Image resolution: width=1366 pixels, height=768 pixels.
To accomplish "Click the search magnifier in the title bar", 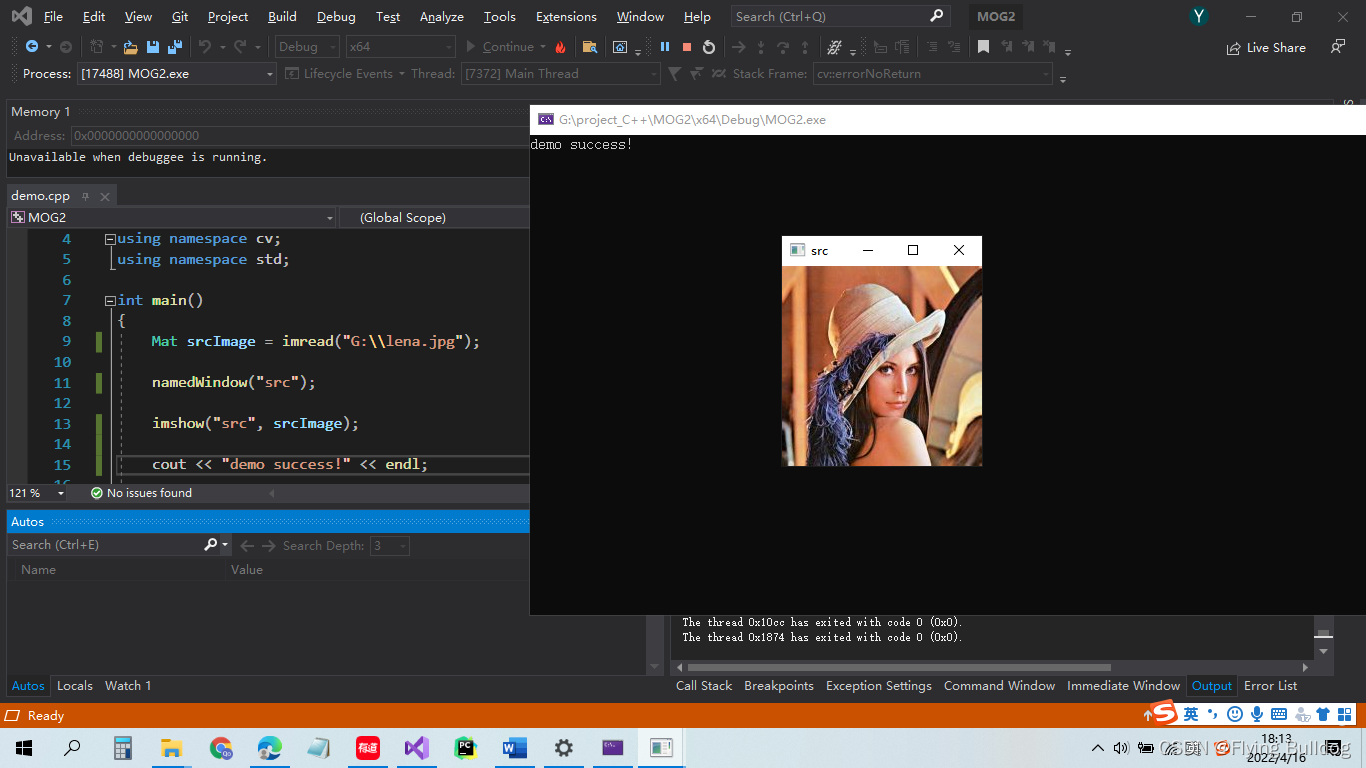I will coord(937,16).
